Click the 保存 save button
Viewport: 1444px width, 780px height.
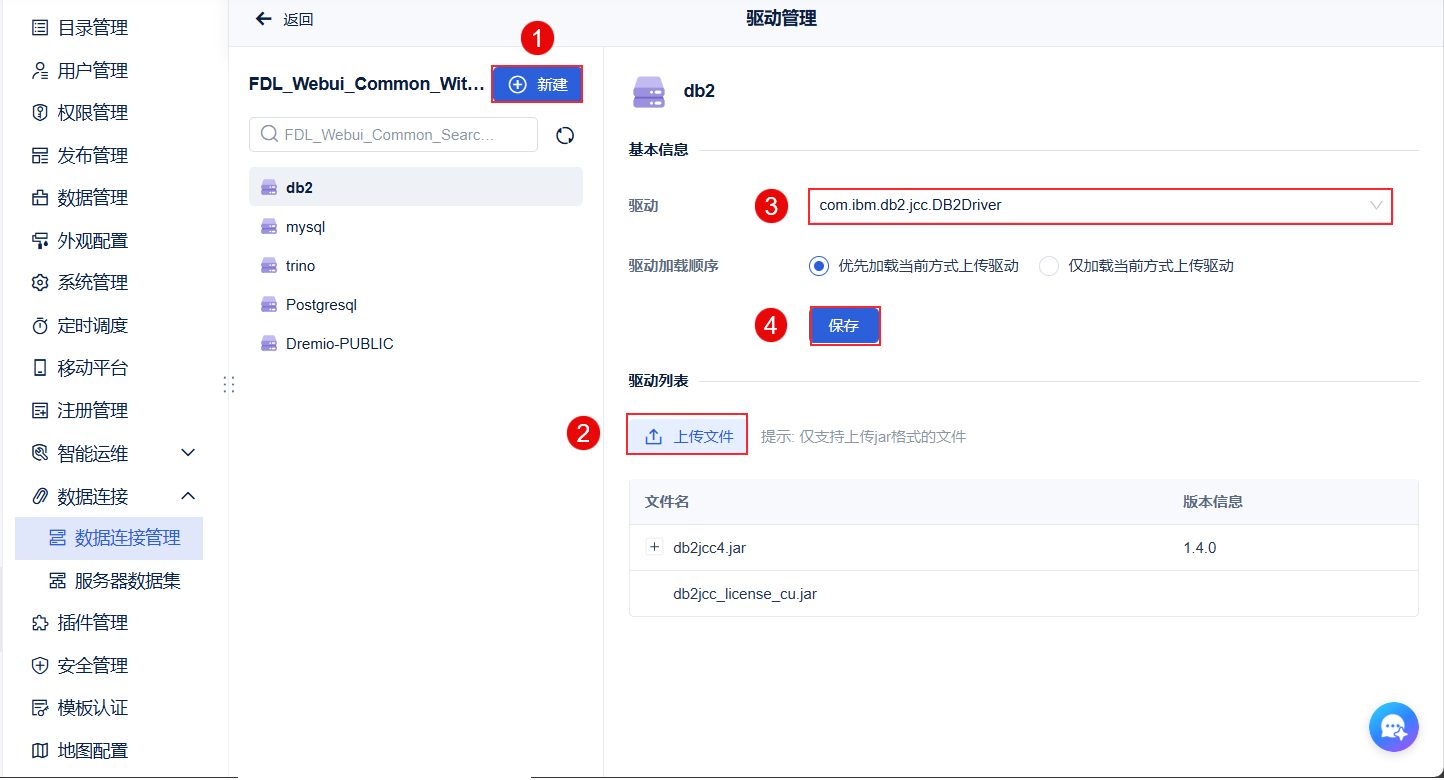click(844, 325)
